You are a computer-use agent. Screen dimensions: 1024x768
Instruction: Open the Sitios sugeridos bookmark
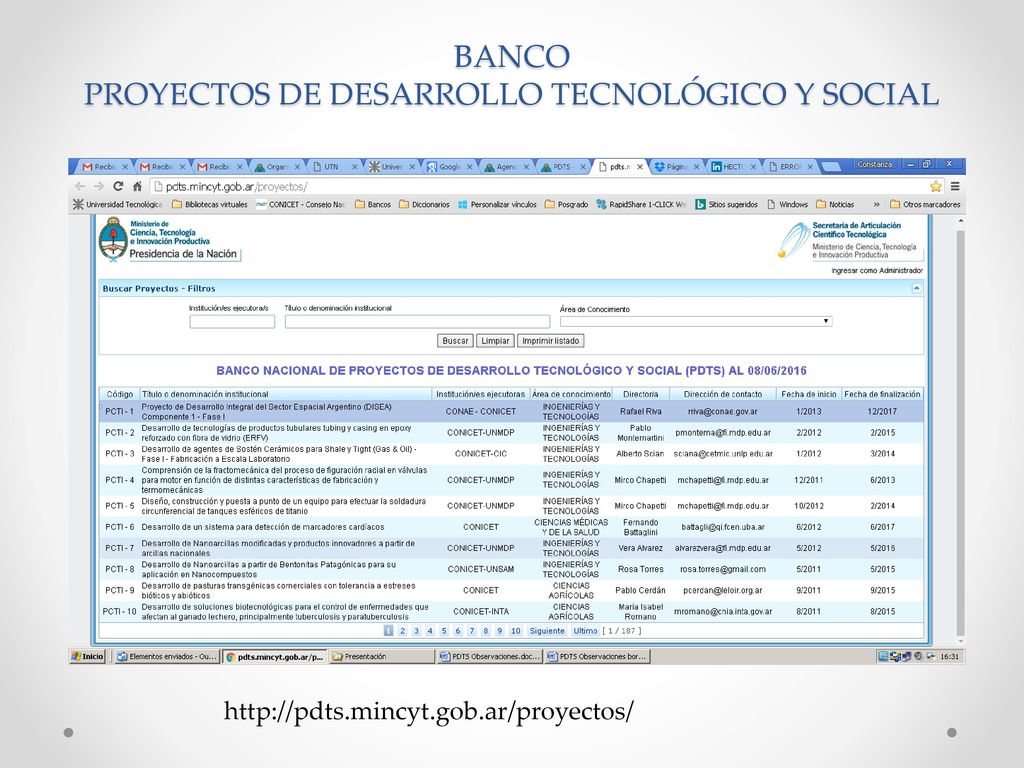(x=726, y=204)
